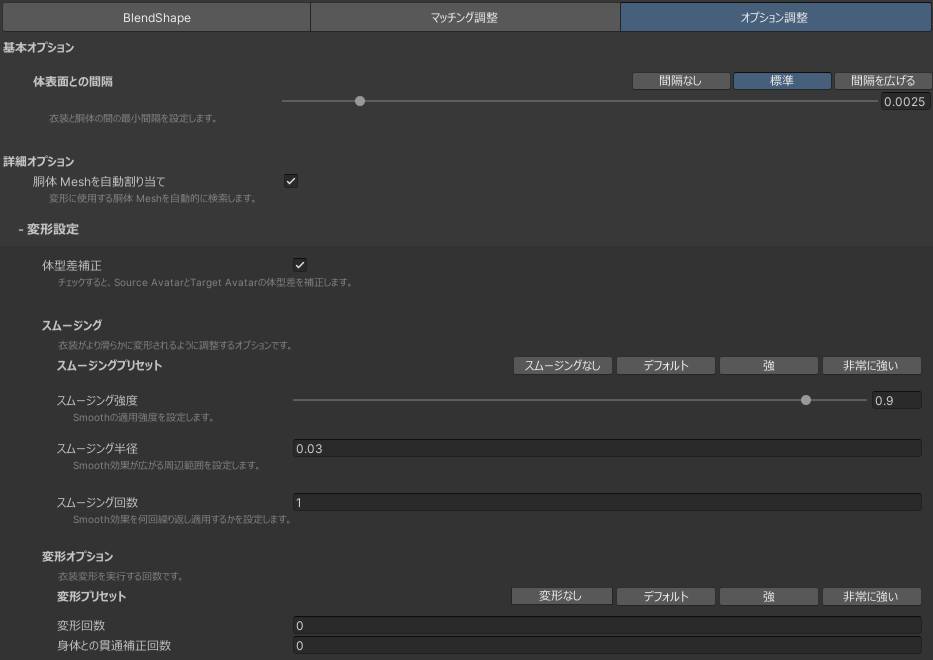Click the 体表面との間隔 label
This screenshot has height=660, width=933.
[x=73, y=82]
